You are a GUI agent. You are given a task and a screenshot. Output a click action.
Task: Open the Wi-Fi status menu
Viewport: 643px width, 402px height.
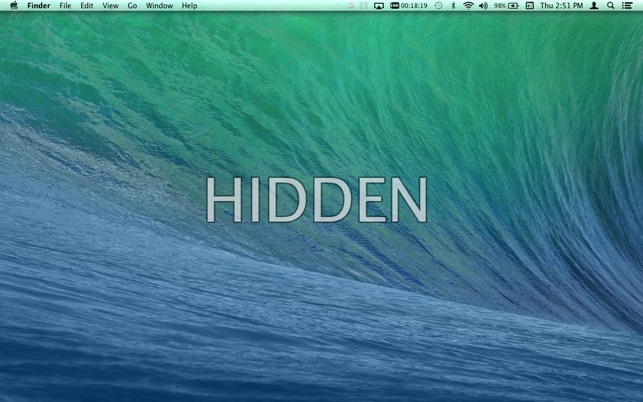pos(468,6)
